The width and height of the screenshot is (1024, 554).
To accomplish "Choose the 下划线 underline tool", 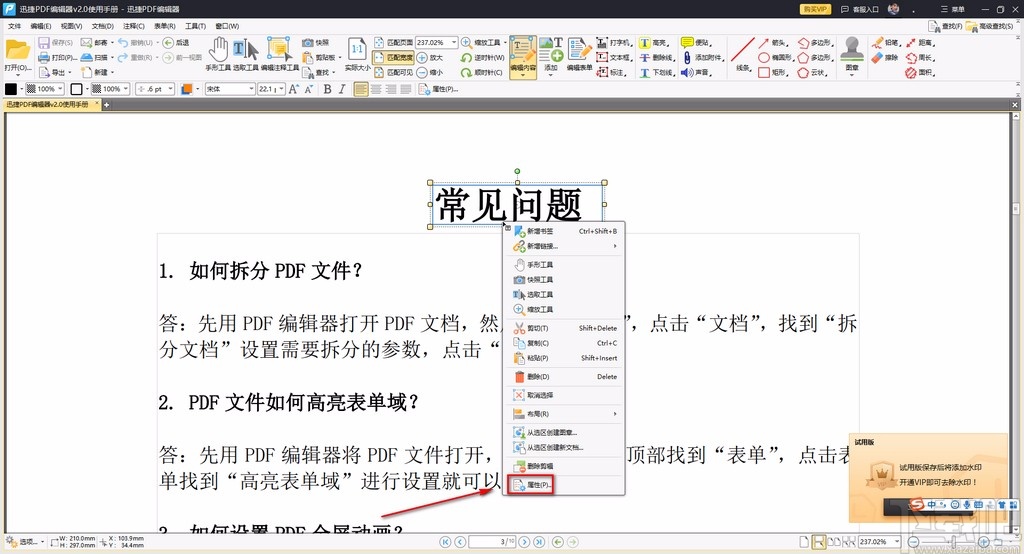I will [x=657, y=73].
